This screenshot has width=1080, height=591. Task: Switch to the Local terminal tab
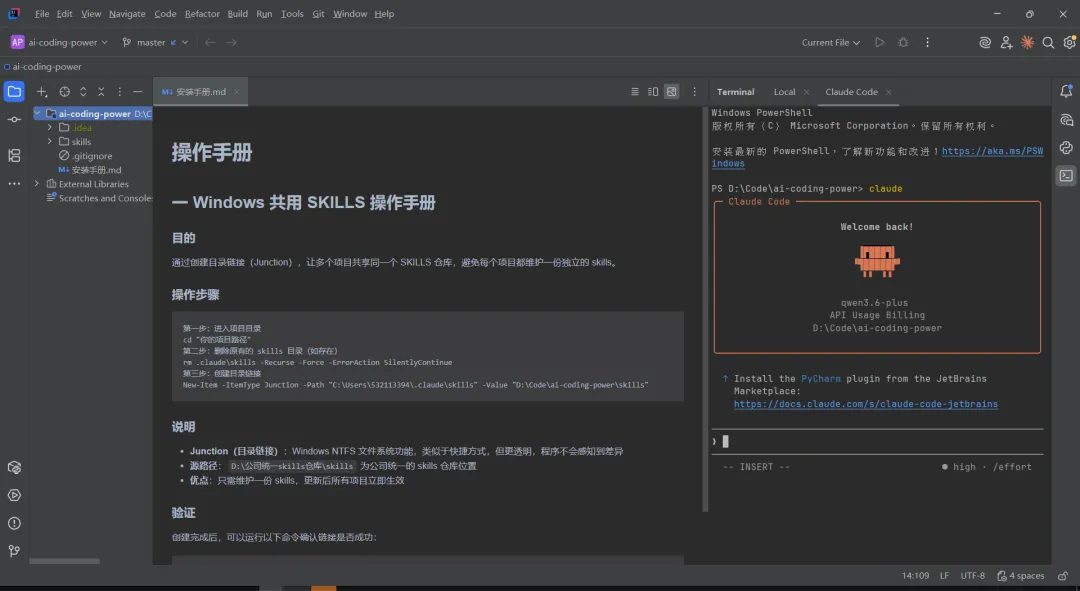[784, 92]
